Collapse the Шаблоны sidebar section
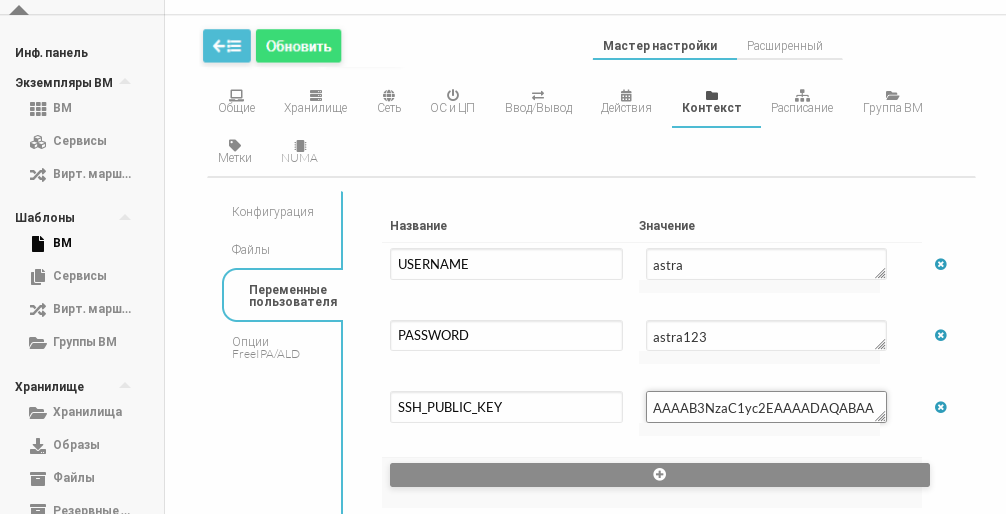Viewport: 1006px width, 514px height. click(125, 217)
